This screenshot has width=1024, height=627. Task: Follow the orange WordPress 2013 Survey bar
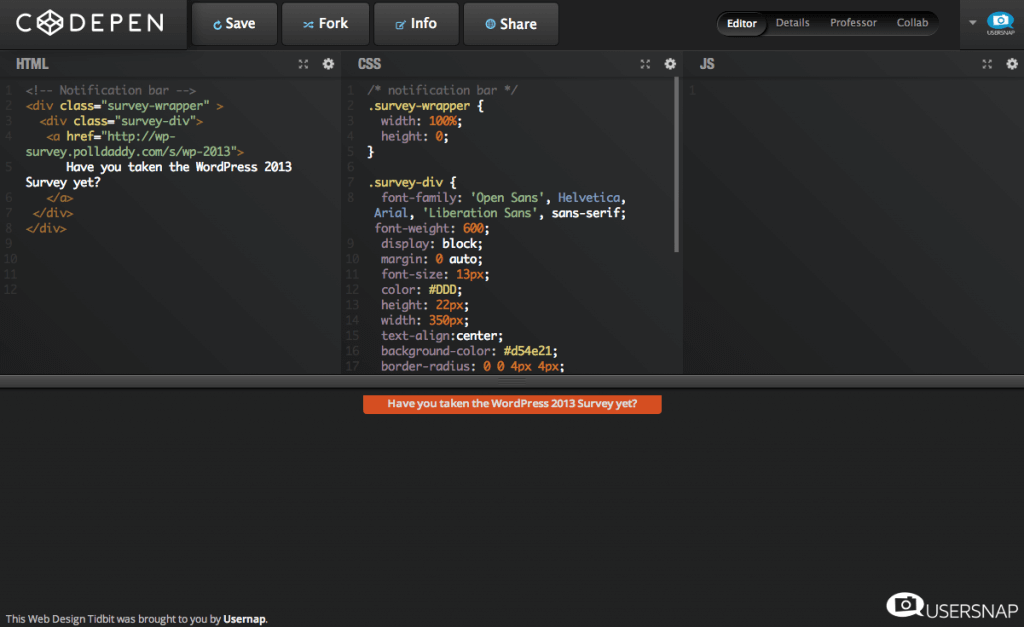[x=512, y=404]
